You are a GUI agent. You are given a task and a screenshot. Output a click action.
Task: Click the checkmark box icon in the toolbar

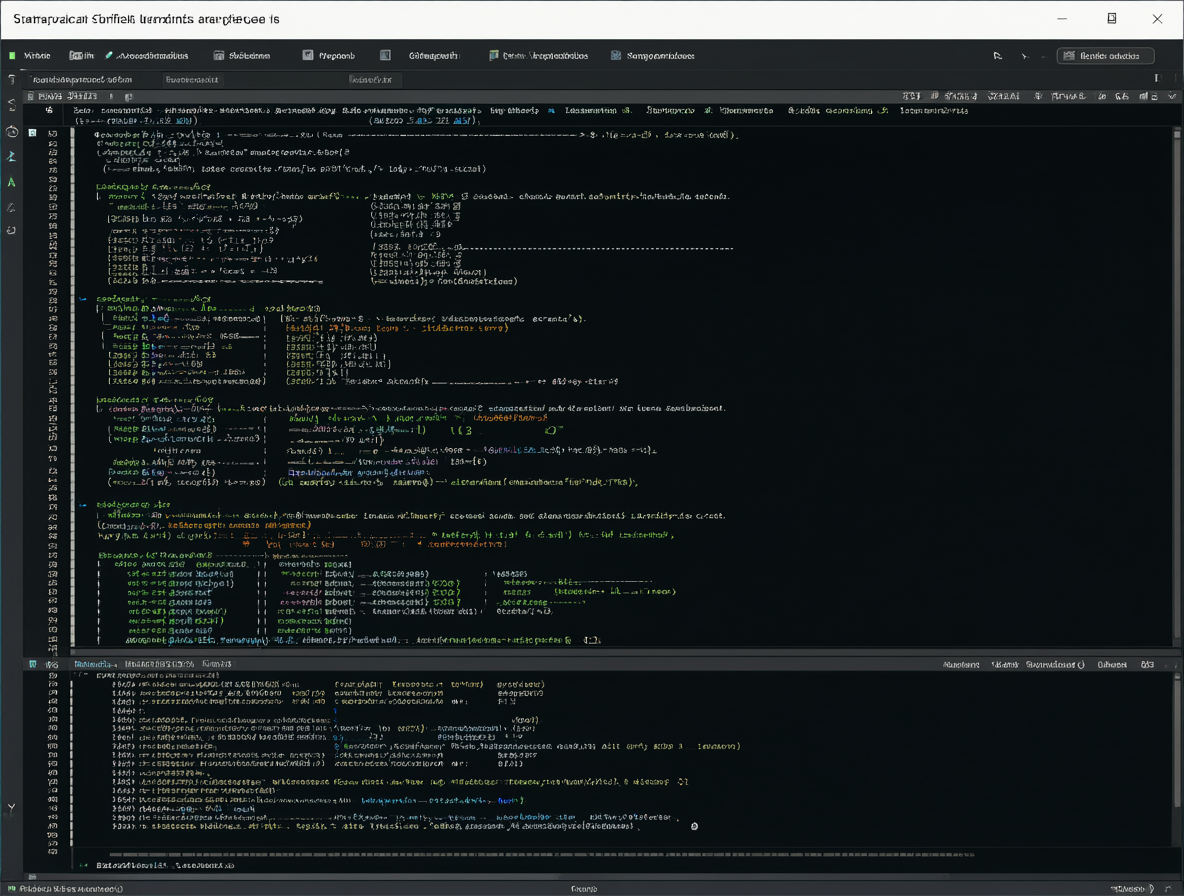[307, 55]
